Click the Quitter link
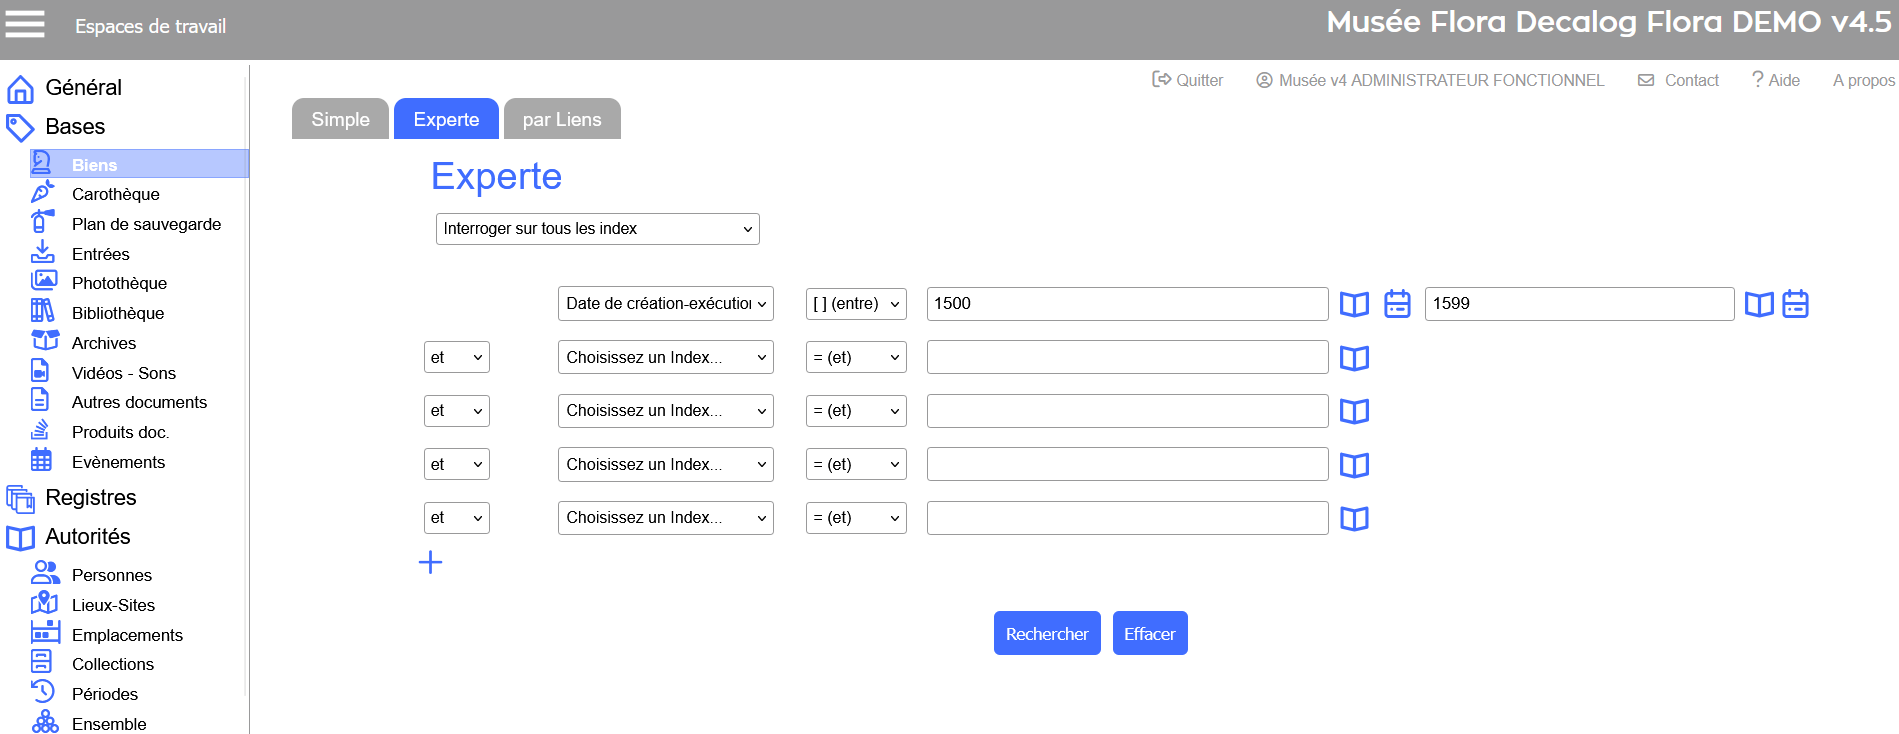Screen dimensions: 1899x734 tap(1188, 80)
